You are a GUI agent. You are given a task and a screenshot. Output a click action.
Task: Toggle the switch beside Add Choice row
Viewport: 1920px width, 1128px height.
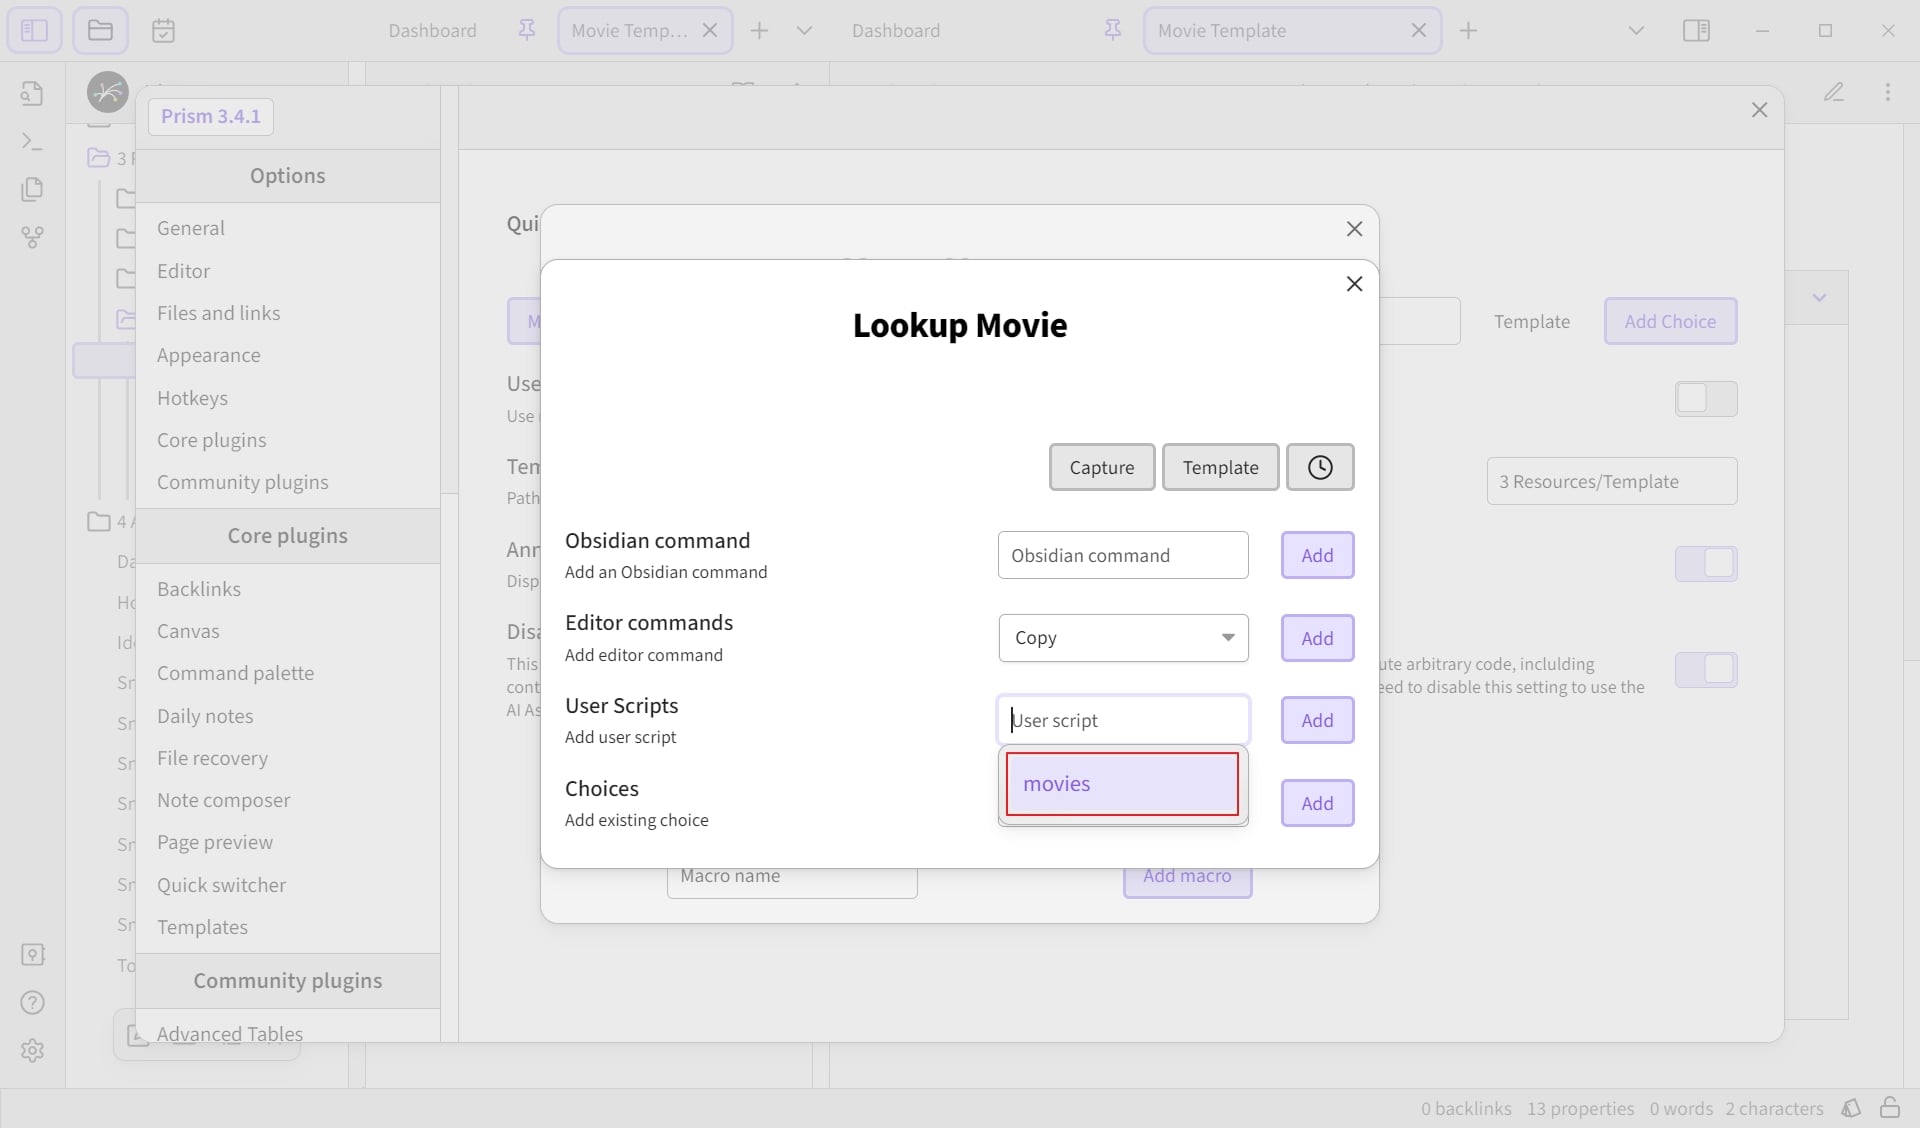point(1706,398)
